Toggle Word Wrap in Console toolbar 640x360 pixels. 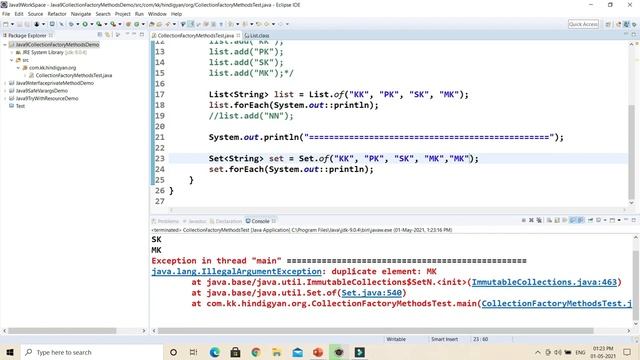(565, 220)
